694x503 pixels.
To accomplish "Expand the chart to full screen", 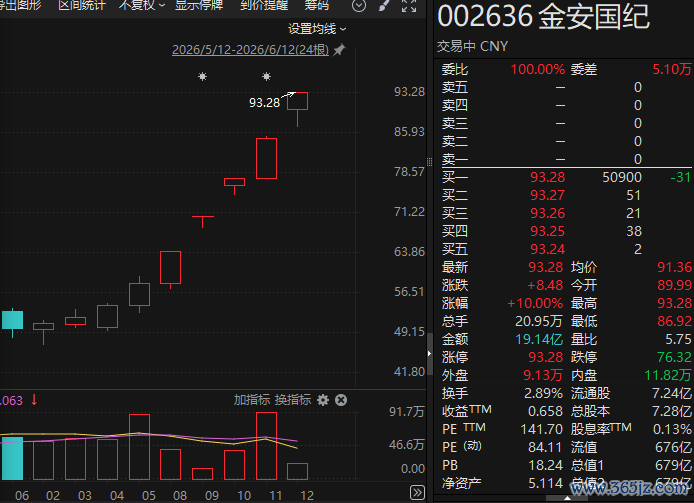I will (409, 6).
